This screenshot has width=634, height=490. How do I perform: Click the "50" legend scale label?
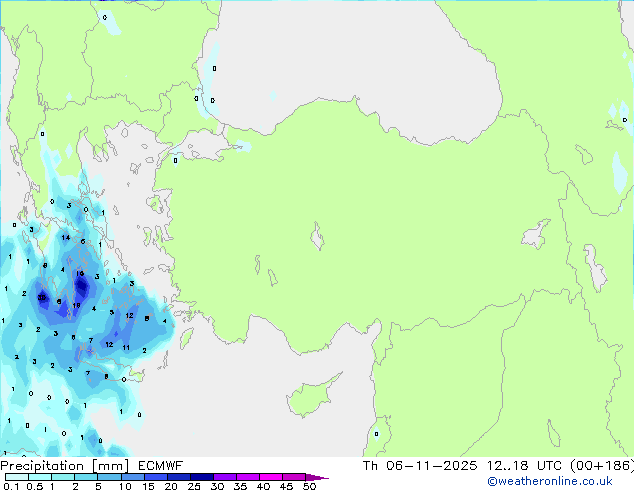tap(309, 486)
